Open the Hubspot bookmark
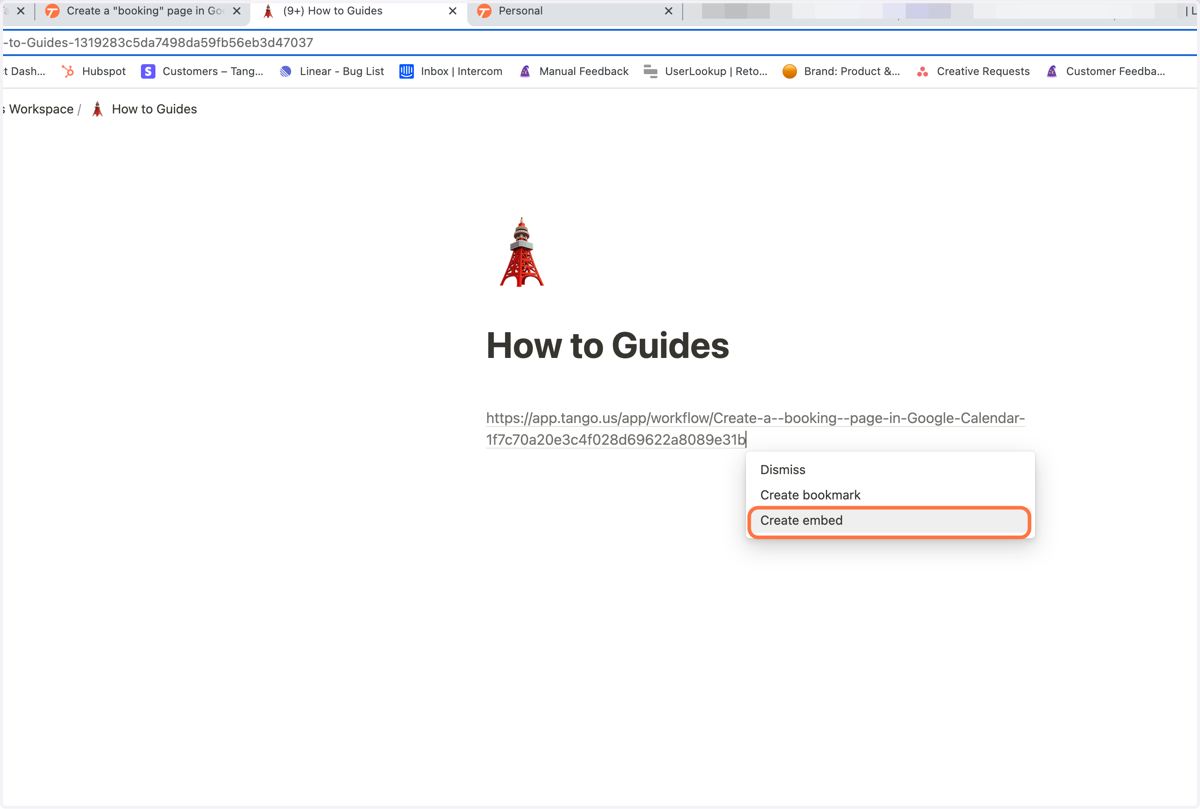The height and width of the screenshot is (809, 1200). [93, 71]
